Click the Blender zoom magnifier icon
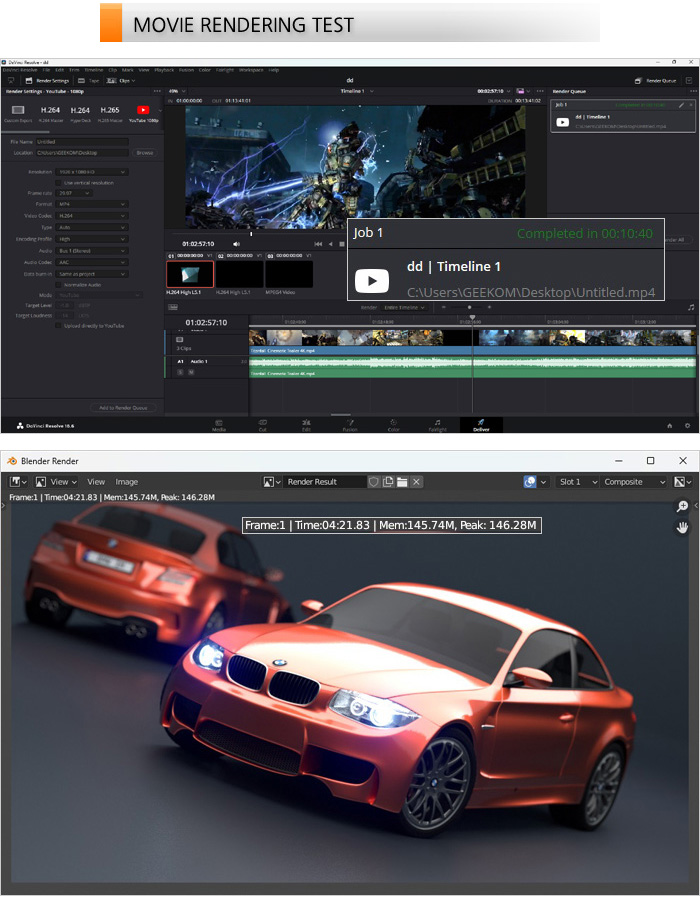700x900 pixels. point(683,507)
